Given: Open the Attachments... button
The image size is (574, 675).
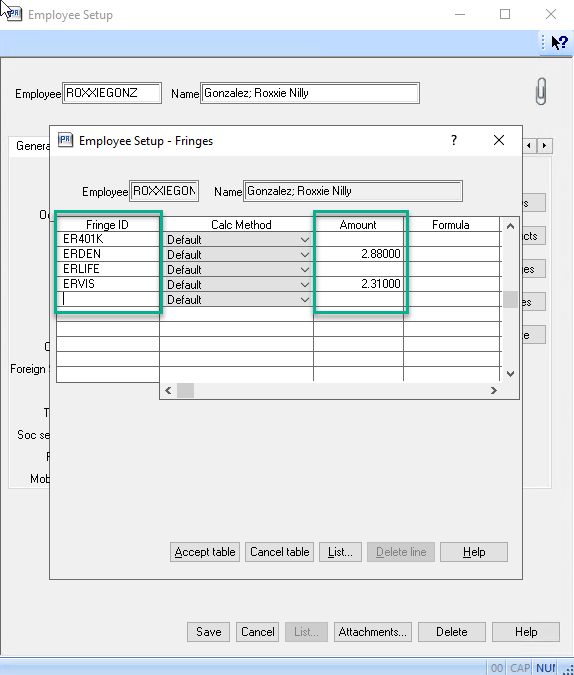Looking at the screenshot, I should pyautogui.click(x=372, y=632).
